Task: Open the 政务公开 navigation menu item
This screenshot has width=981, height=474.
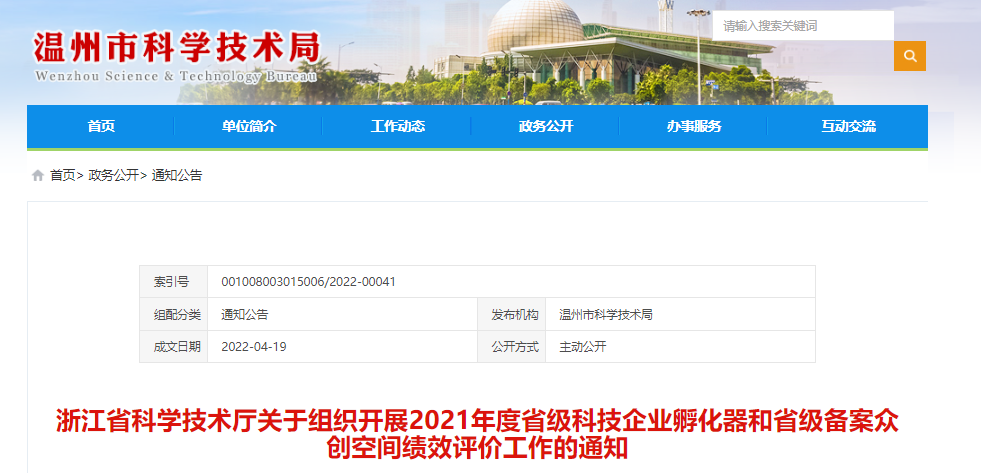Action: (x=546, y=126)
